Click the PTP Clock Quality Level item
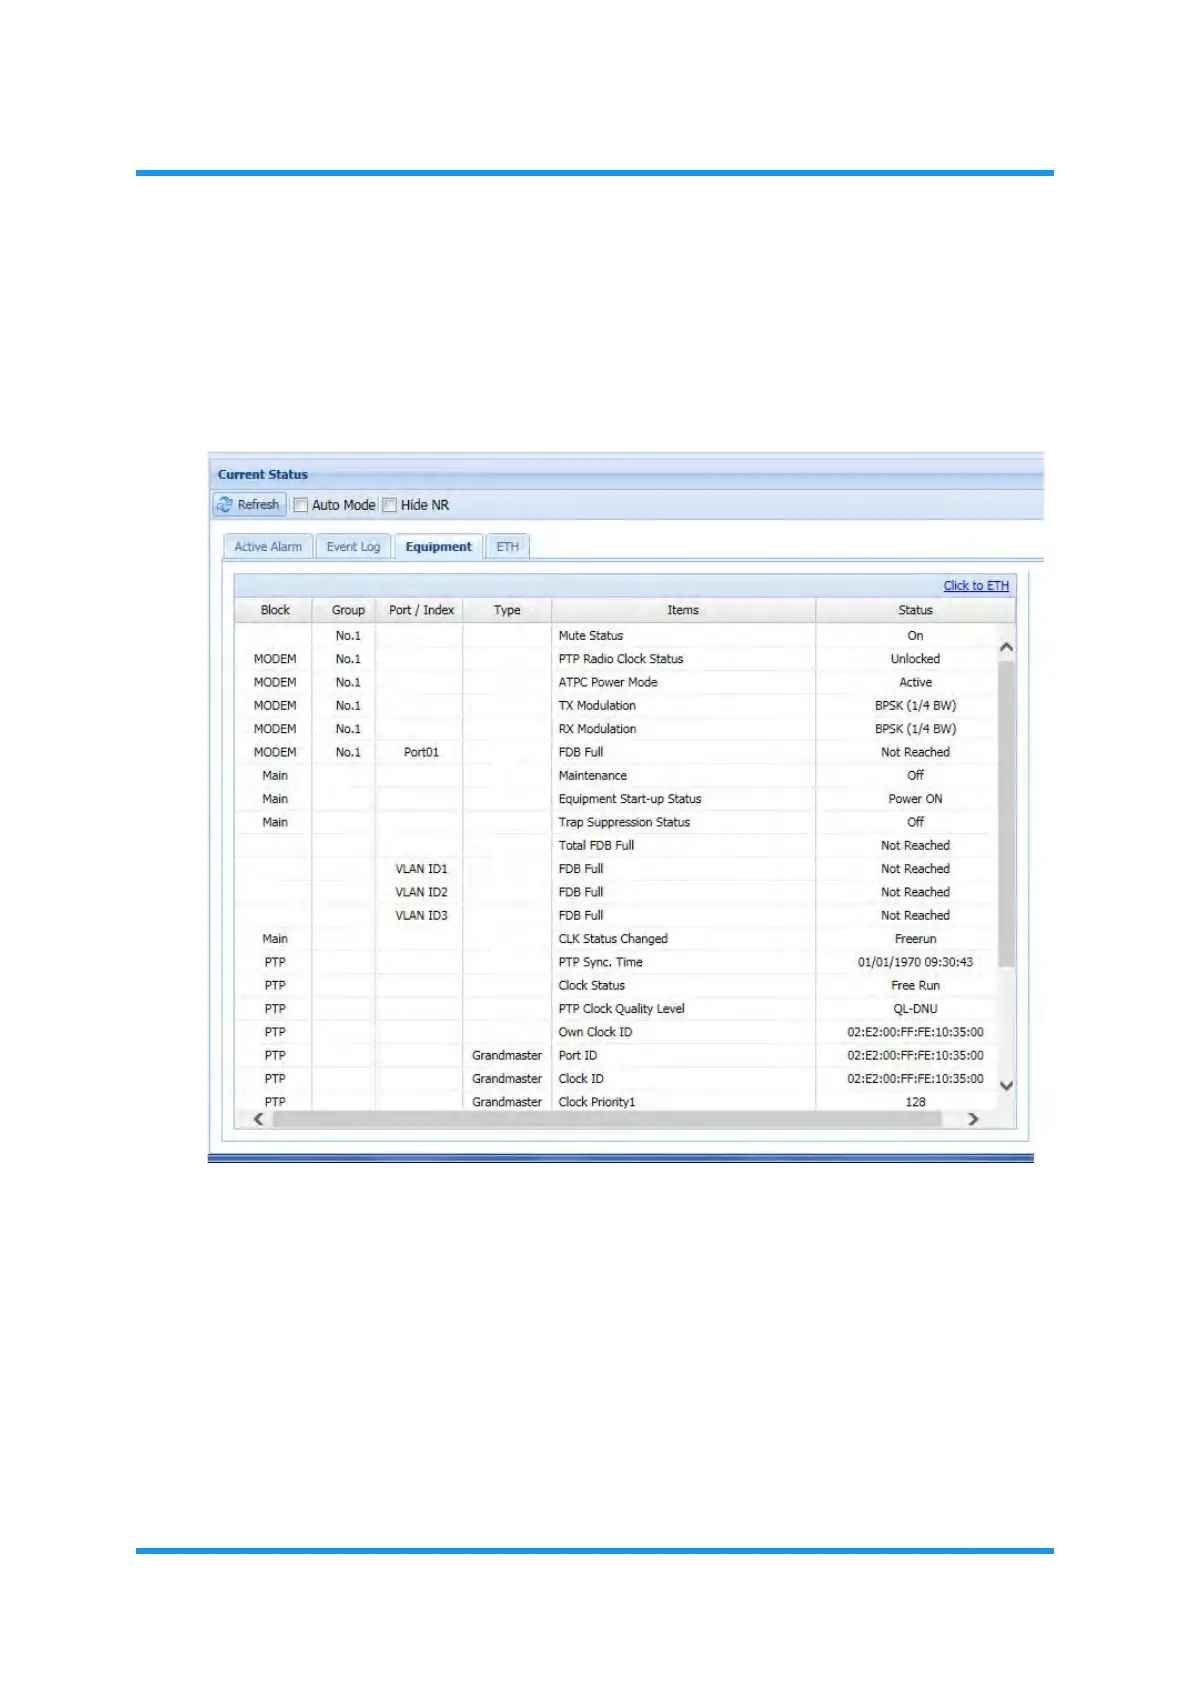 pyautogui.click(x=621, y=1009)
